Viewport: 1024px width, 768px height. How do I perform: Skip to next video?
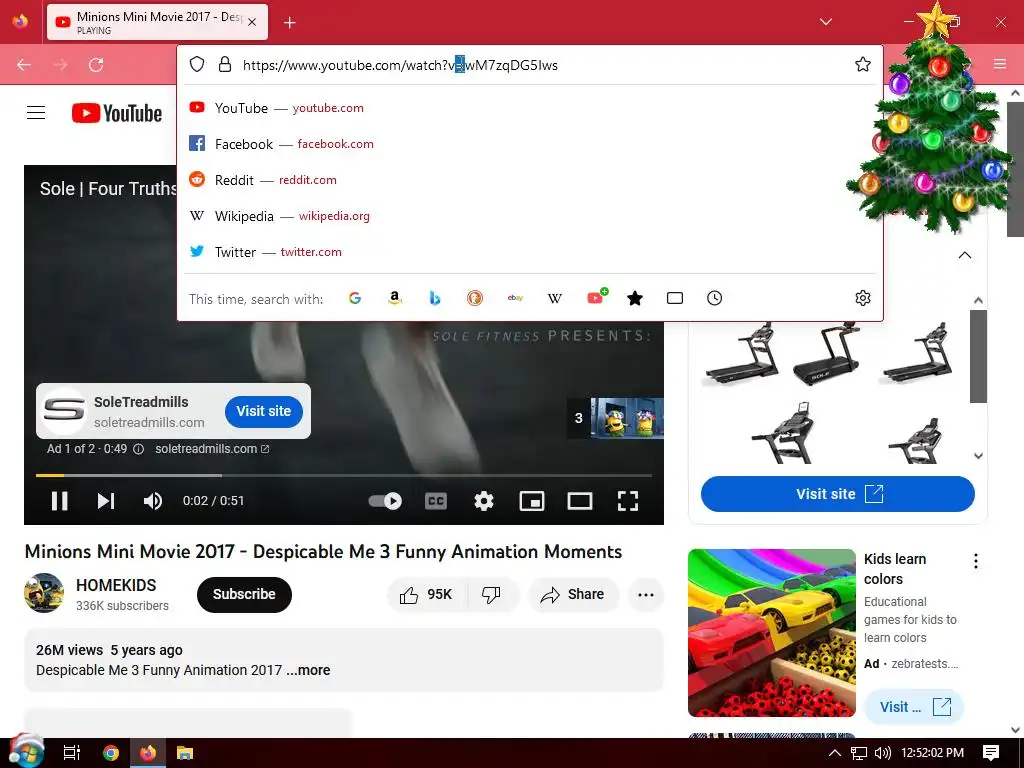tap(106, 501)
